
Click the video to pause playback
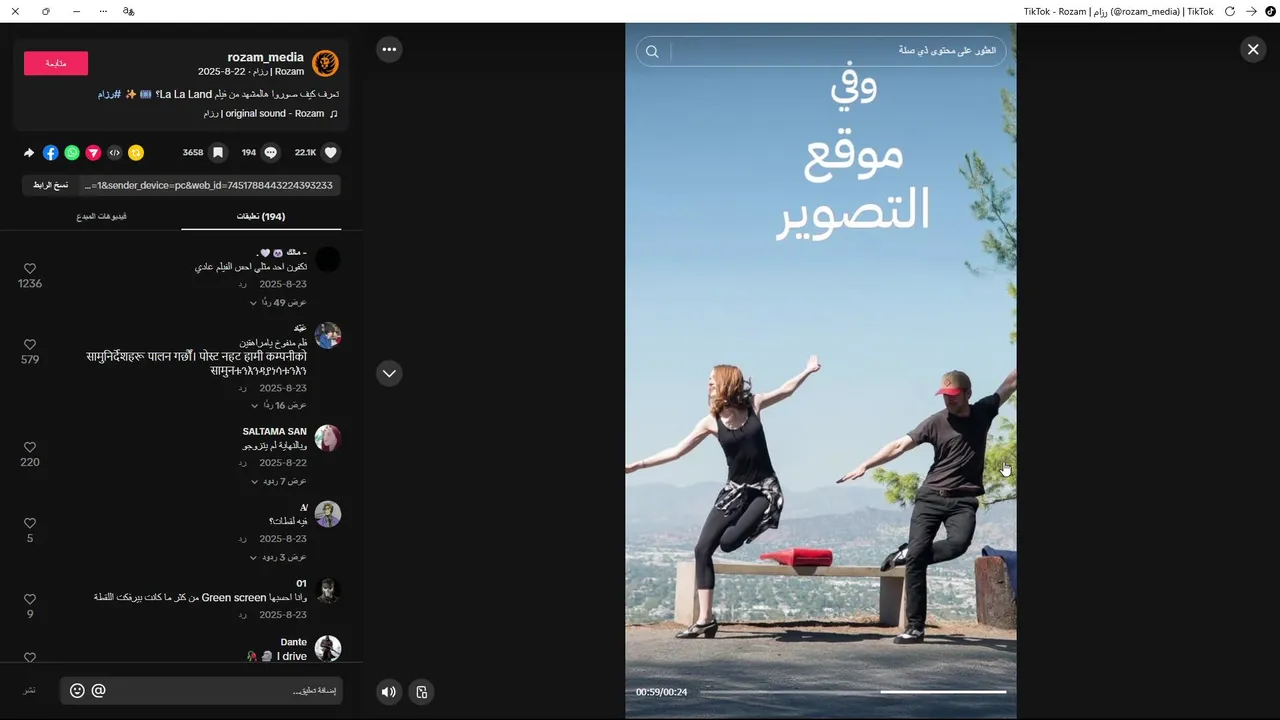point(821,370)
